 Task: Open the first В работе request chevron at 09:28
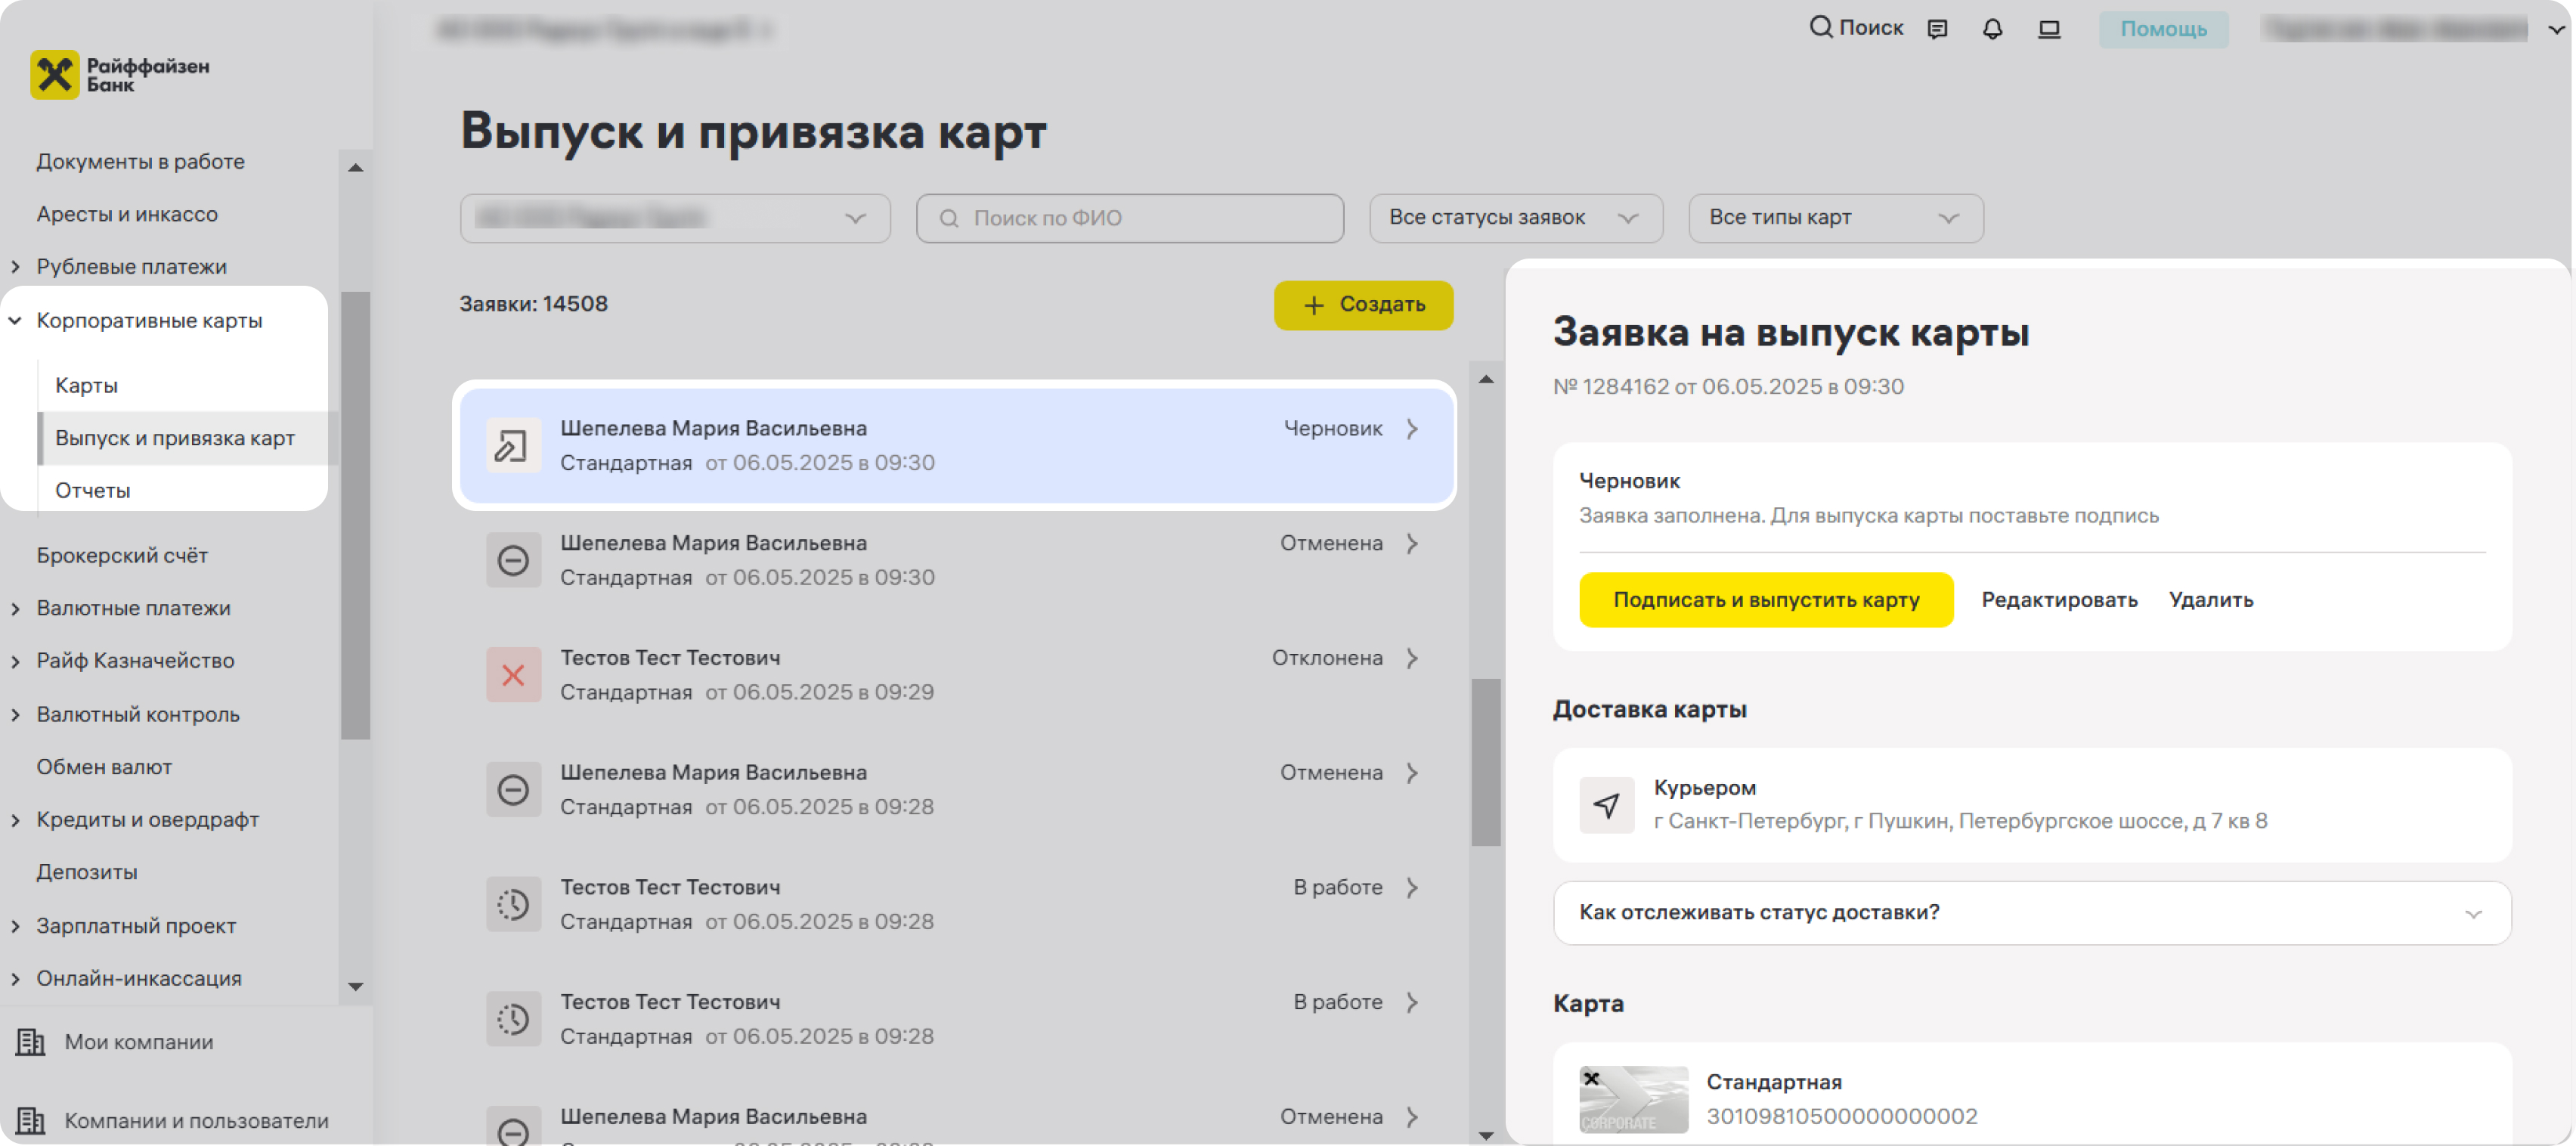[1411, 888]
